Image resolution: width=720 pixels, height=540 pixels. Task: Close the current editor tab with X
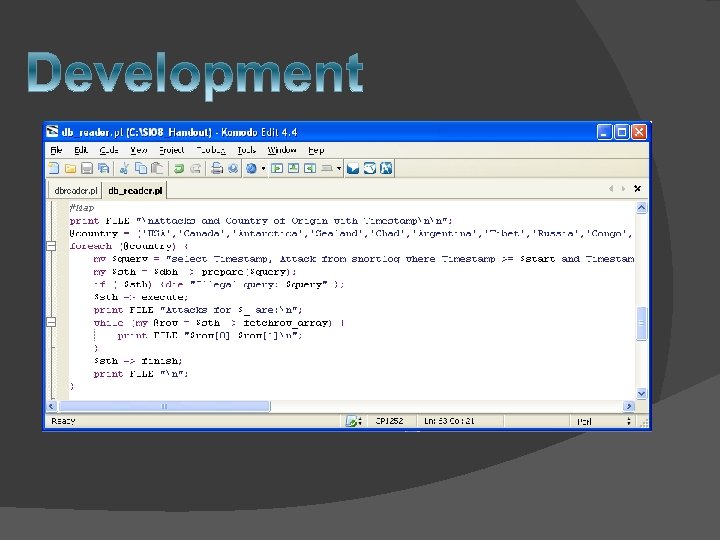click(x=637, y=189)
